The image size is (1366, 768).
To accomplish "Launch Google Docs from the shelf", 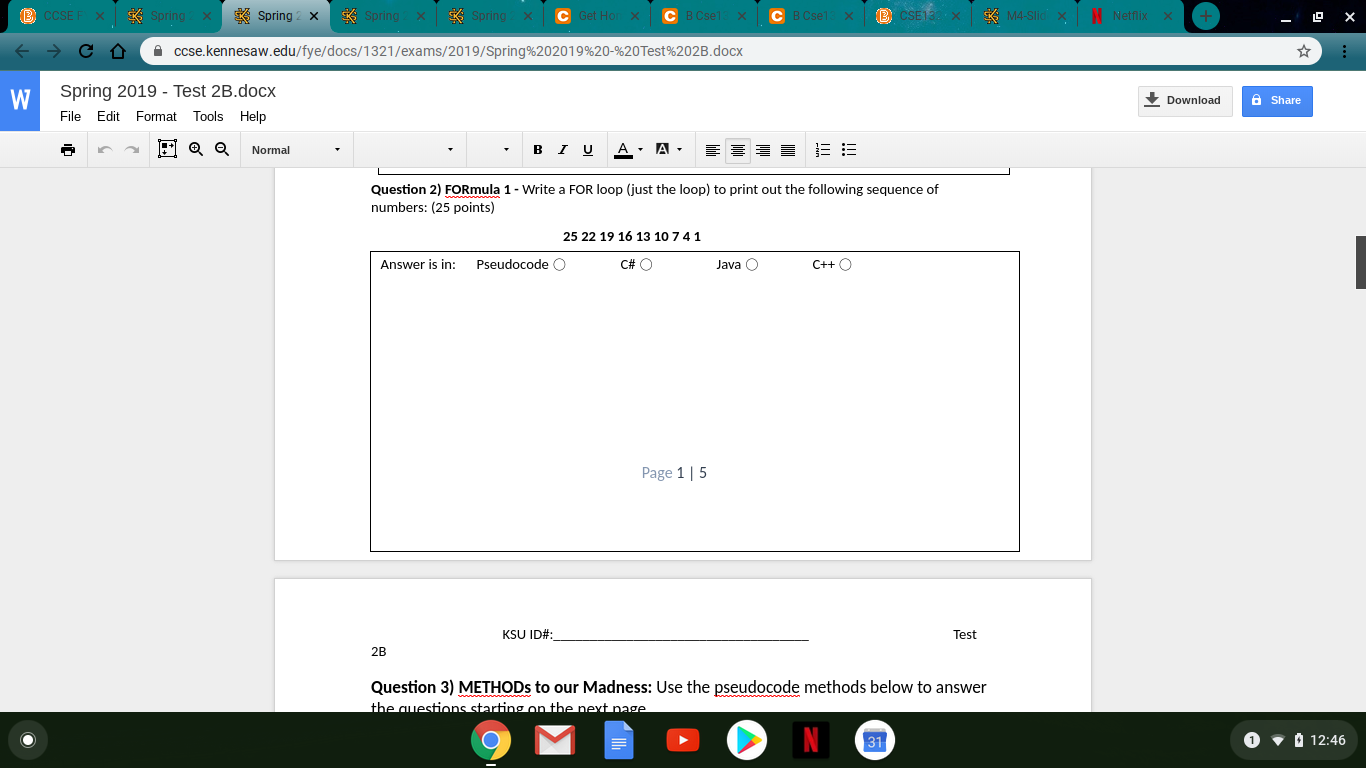I will (619, 741).
